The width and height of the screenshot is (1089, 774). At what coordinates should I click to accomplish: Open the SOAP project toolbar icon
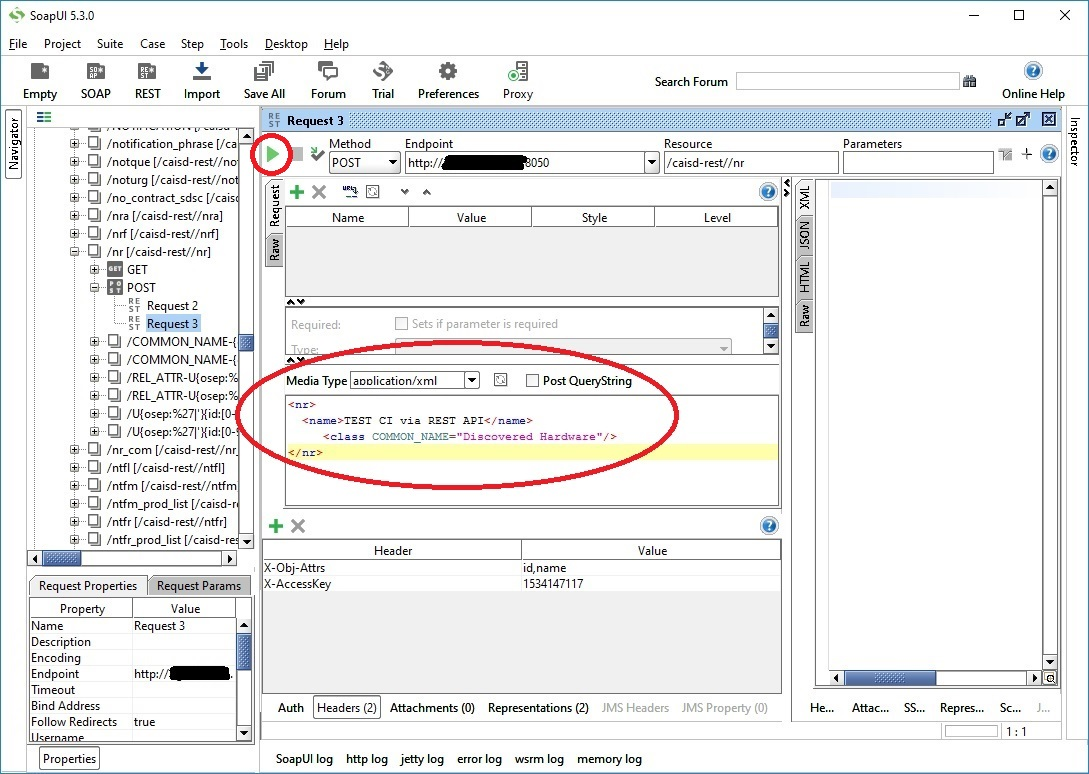[x=96, y=72]
